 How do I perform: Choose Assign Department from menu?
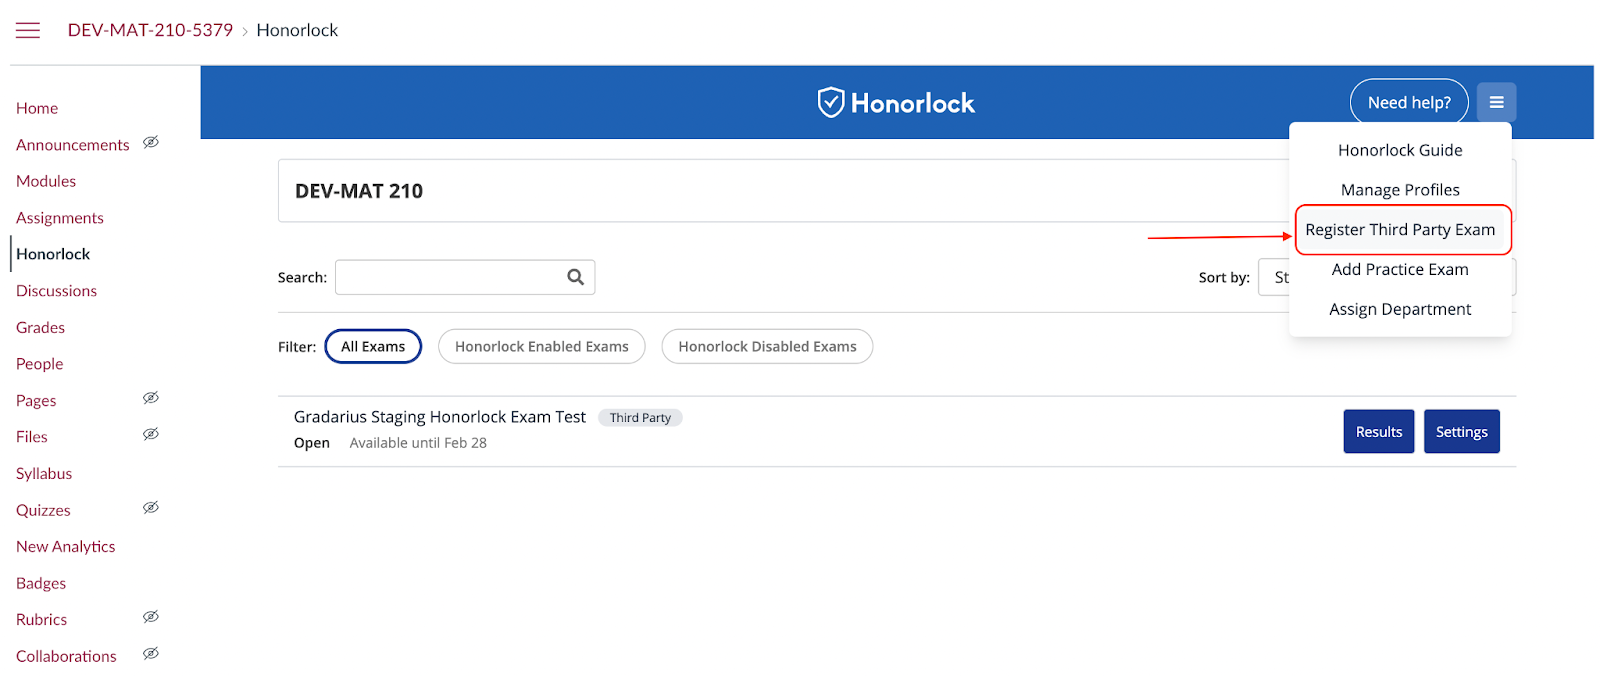(x=1400, y=310)
